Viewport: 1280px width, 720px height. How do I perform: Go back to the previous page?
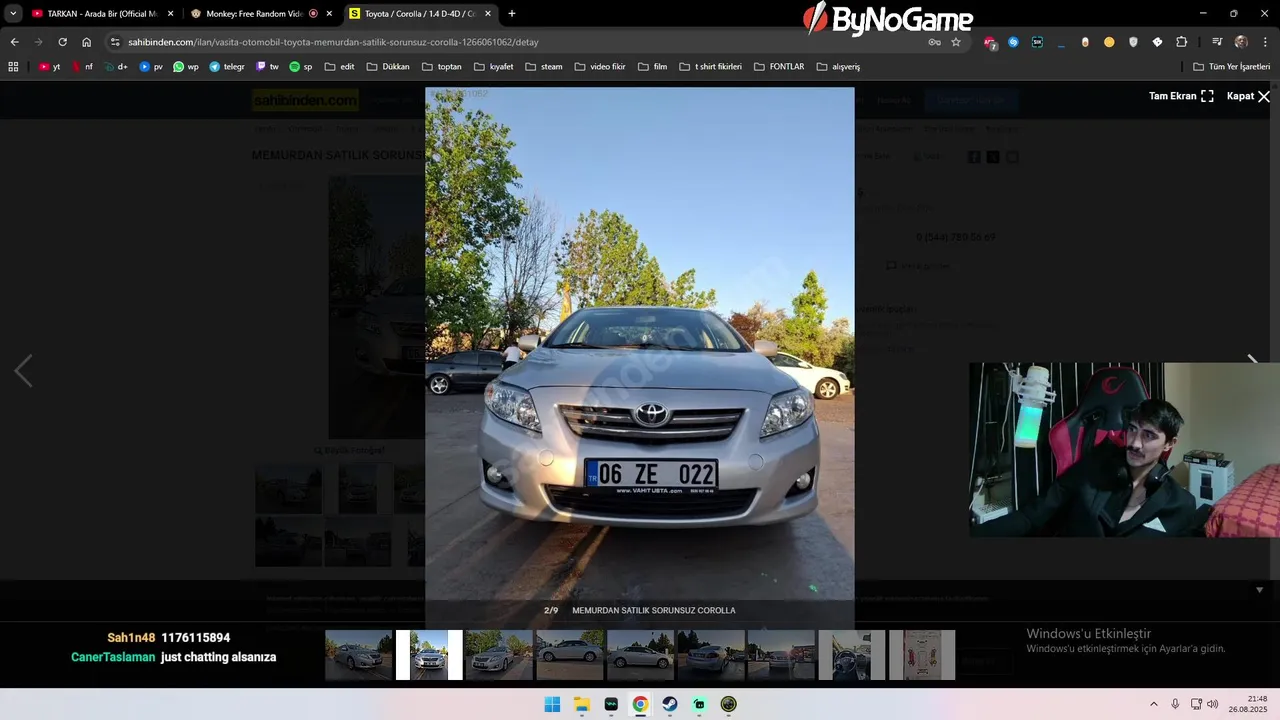[x=14, y=42]
